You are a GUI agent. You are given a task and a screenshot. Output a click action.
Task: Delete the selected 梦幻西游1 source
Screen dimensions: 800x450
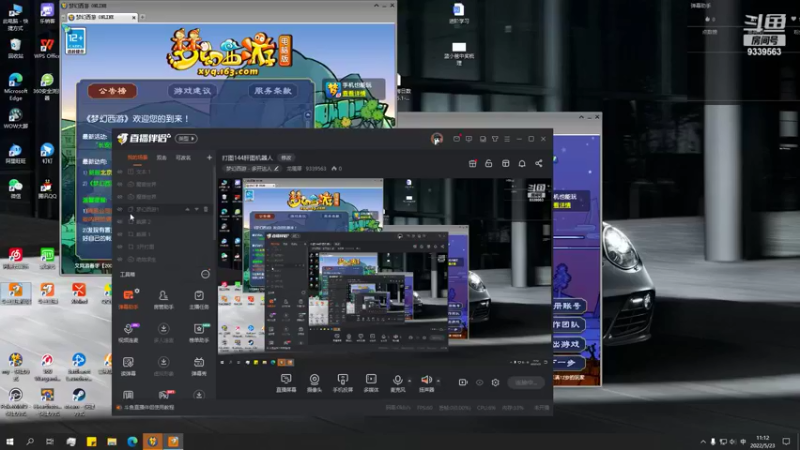(206, 209)
